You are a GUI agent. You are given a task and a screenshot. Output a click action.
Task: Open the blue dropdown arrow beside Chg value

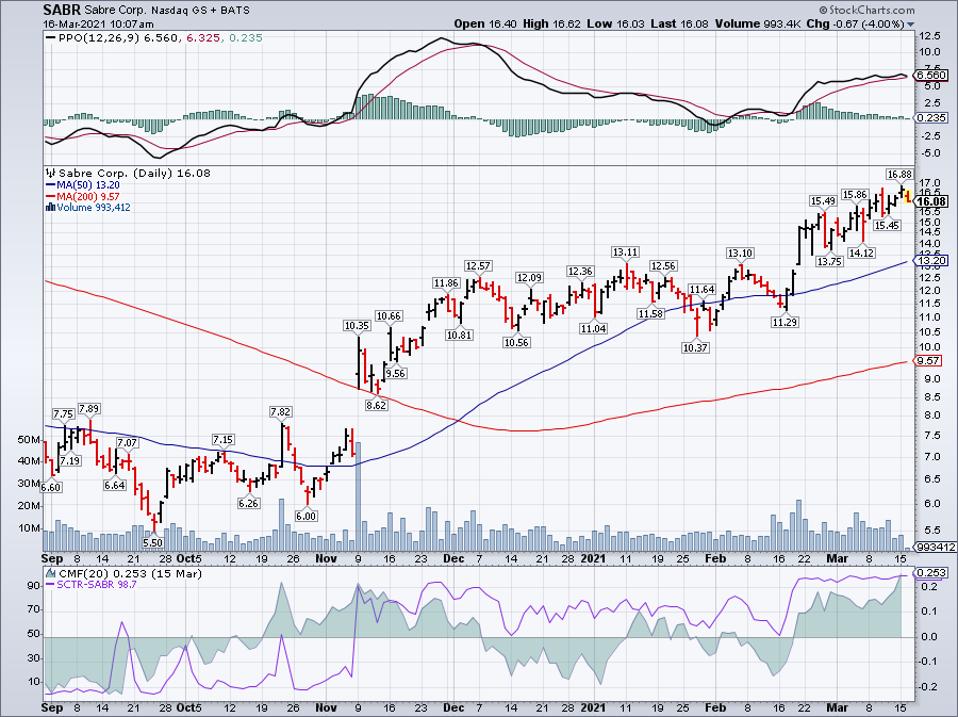pos(911,24)
